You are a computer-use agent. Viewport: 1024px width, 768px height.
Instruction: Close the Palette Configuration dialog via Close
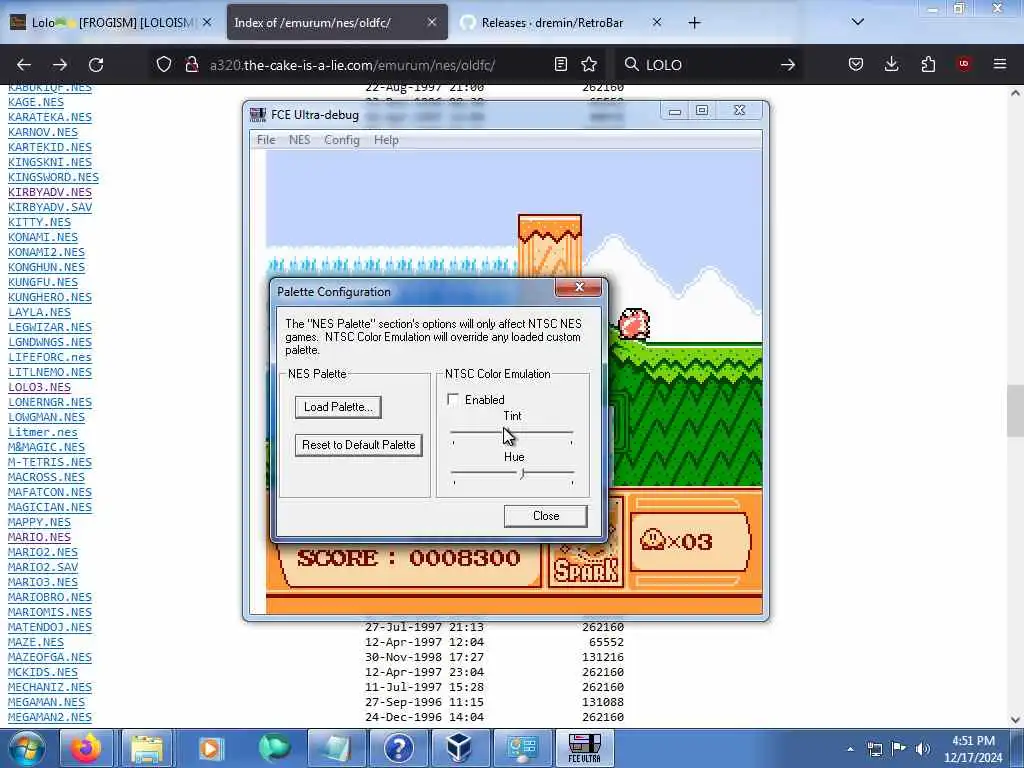tap(546, 516)
